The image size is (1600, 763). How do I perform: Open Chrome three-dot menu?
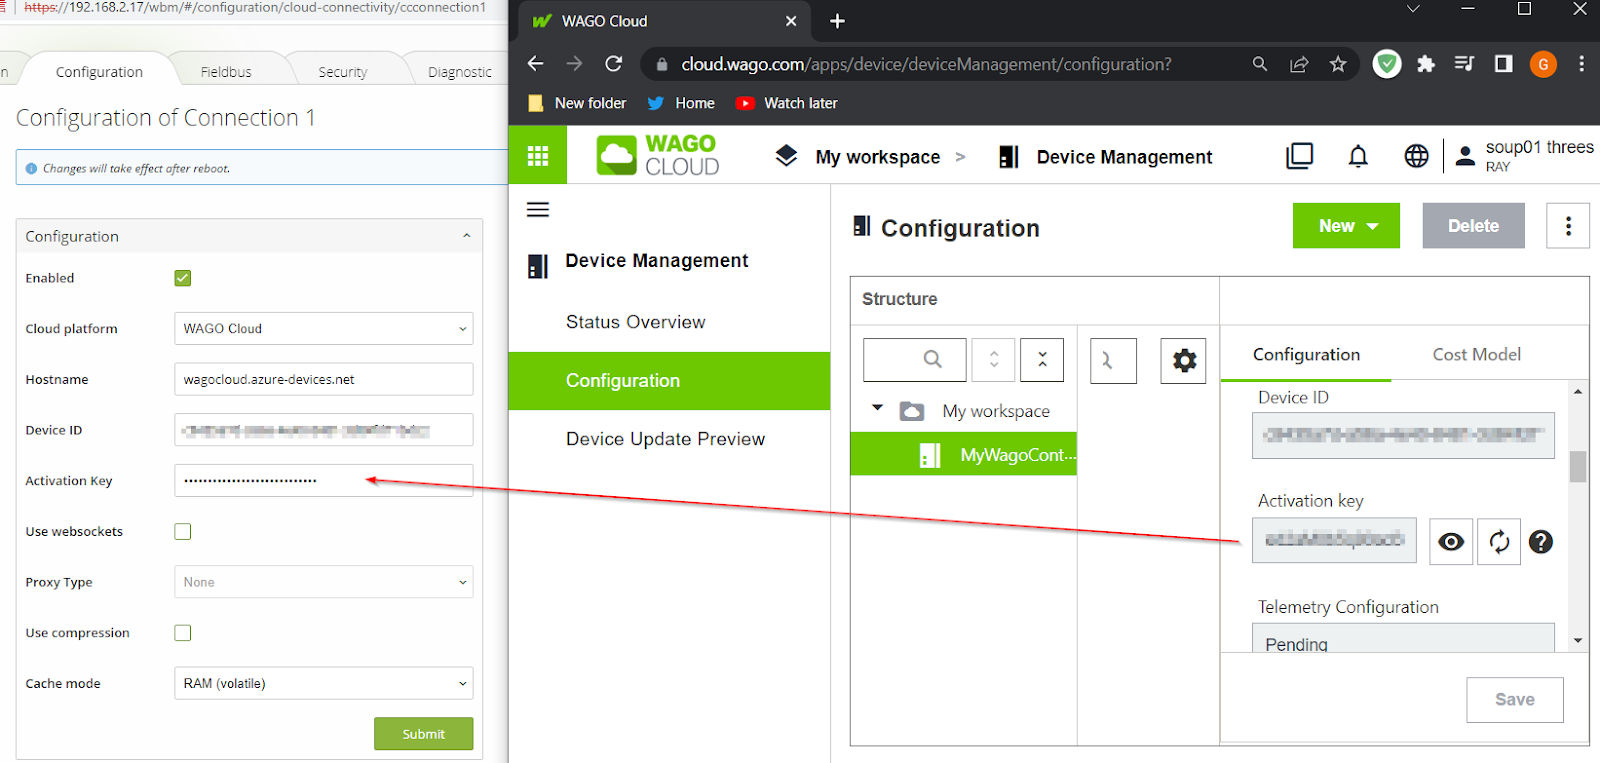(x=1581, y=64)
